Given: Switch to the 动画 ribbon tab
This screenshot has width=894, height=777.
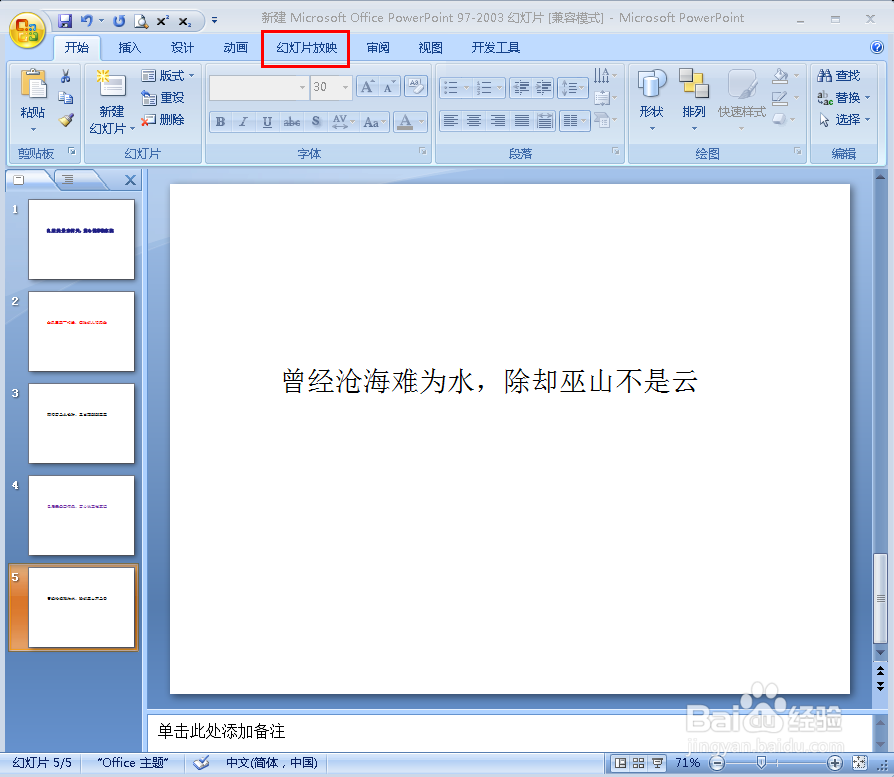Looking at the screenshot, I should click(235, 48).
